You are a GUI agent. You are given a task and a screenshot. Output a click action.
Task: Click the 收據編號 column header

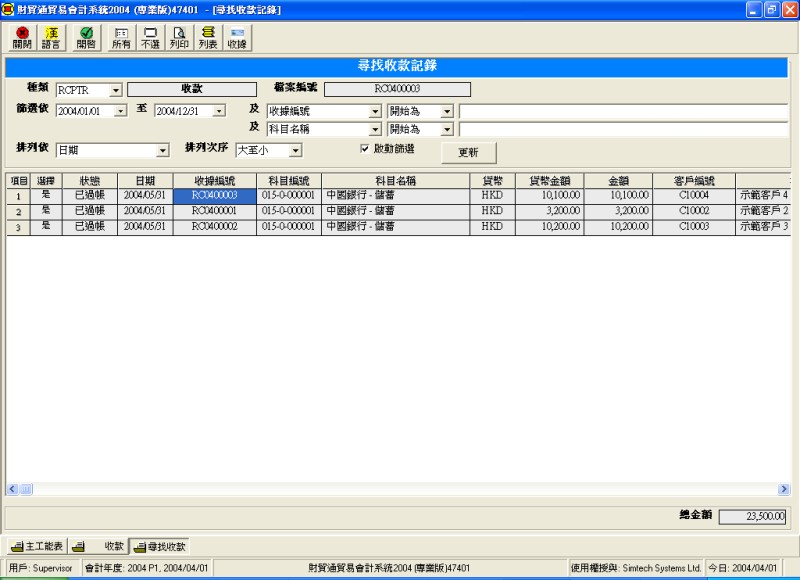coord(215,181)
